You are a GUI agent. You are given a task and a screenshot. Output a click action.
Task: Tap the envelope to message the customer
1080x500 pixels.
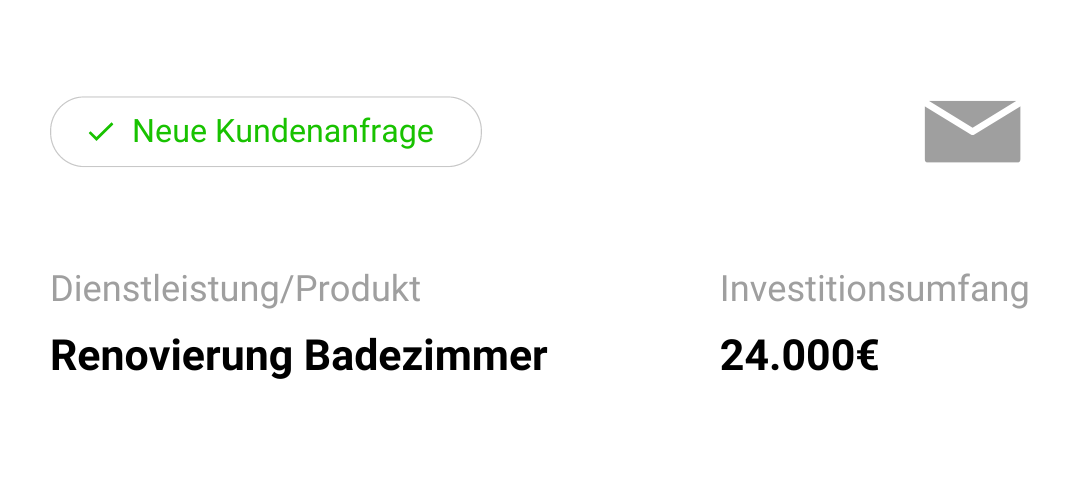pyautogui.click(x=972, y=132)
